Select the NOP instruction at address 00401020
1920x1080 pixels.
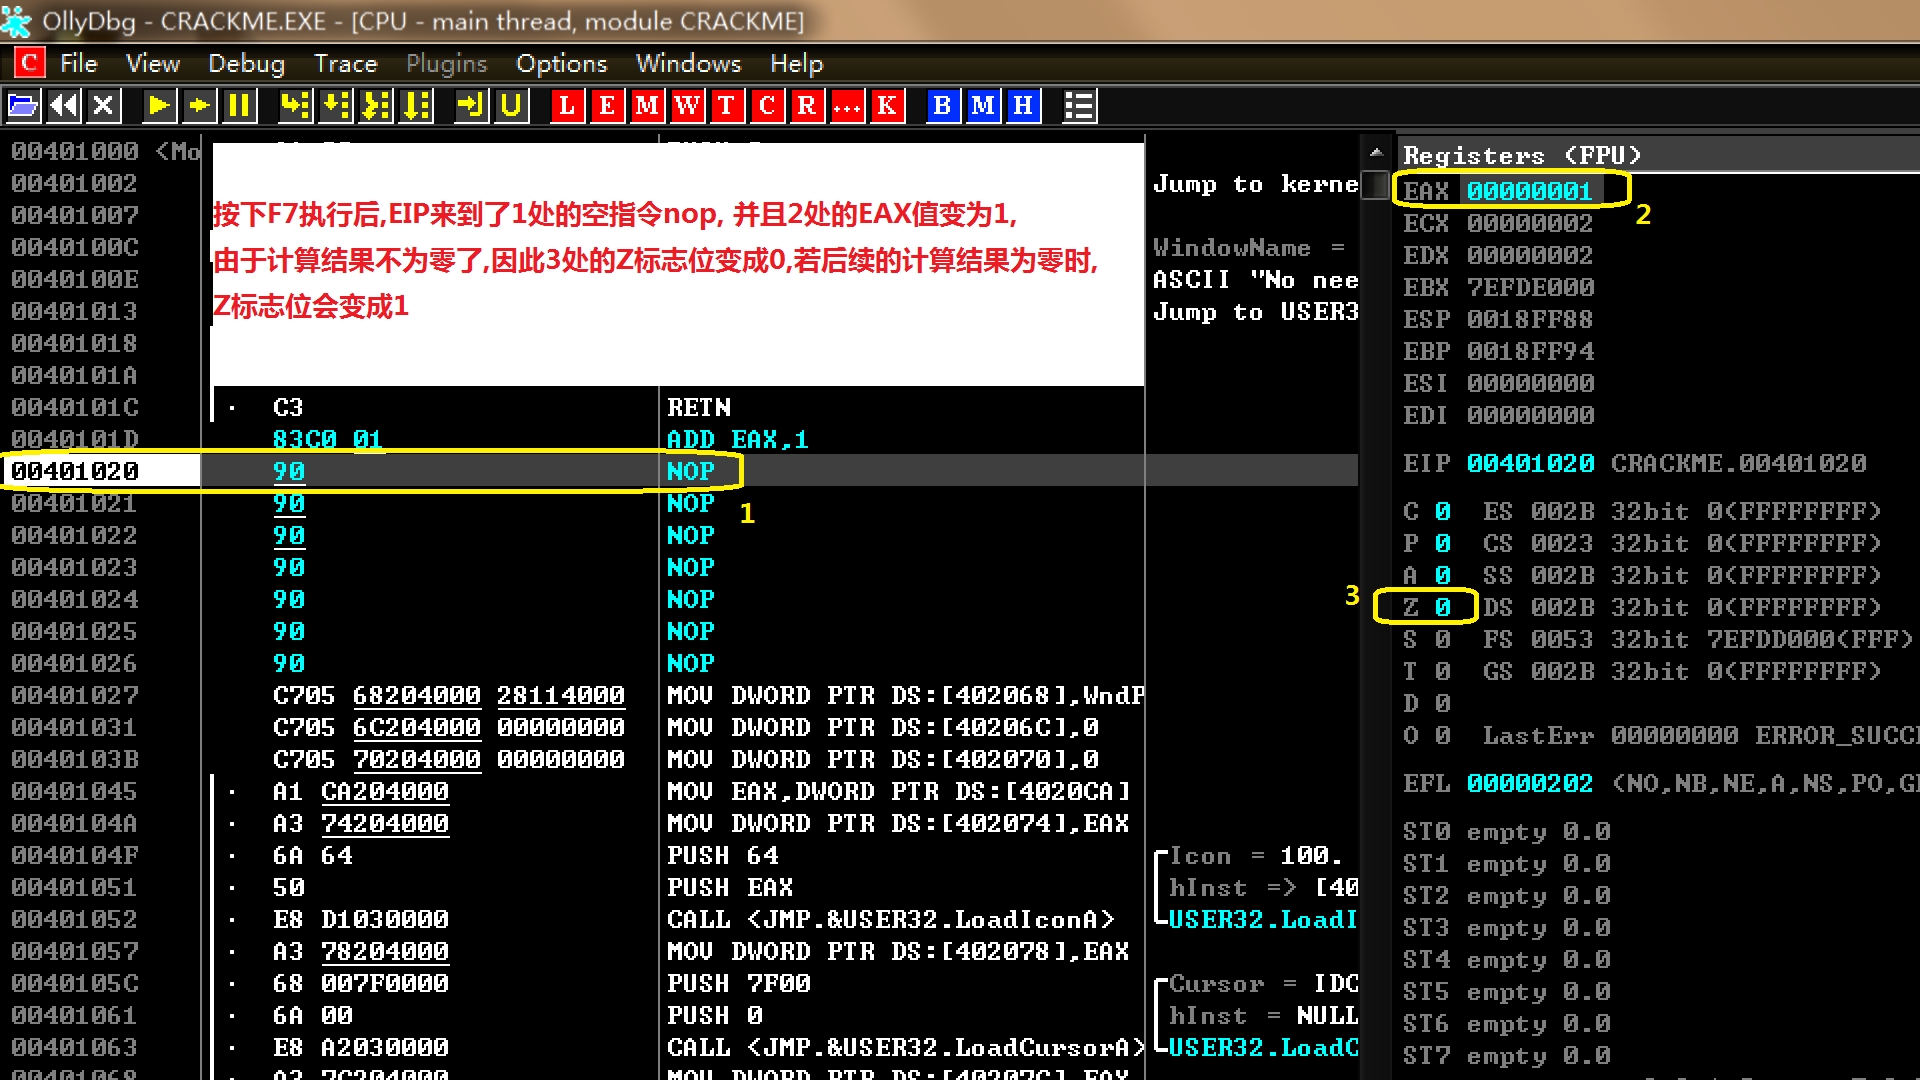pyautogui.click(x=690, y=471)
